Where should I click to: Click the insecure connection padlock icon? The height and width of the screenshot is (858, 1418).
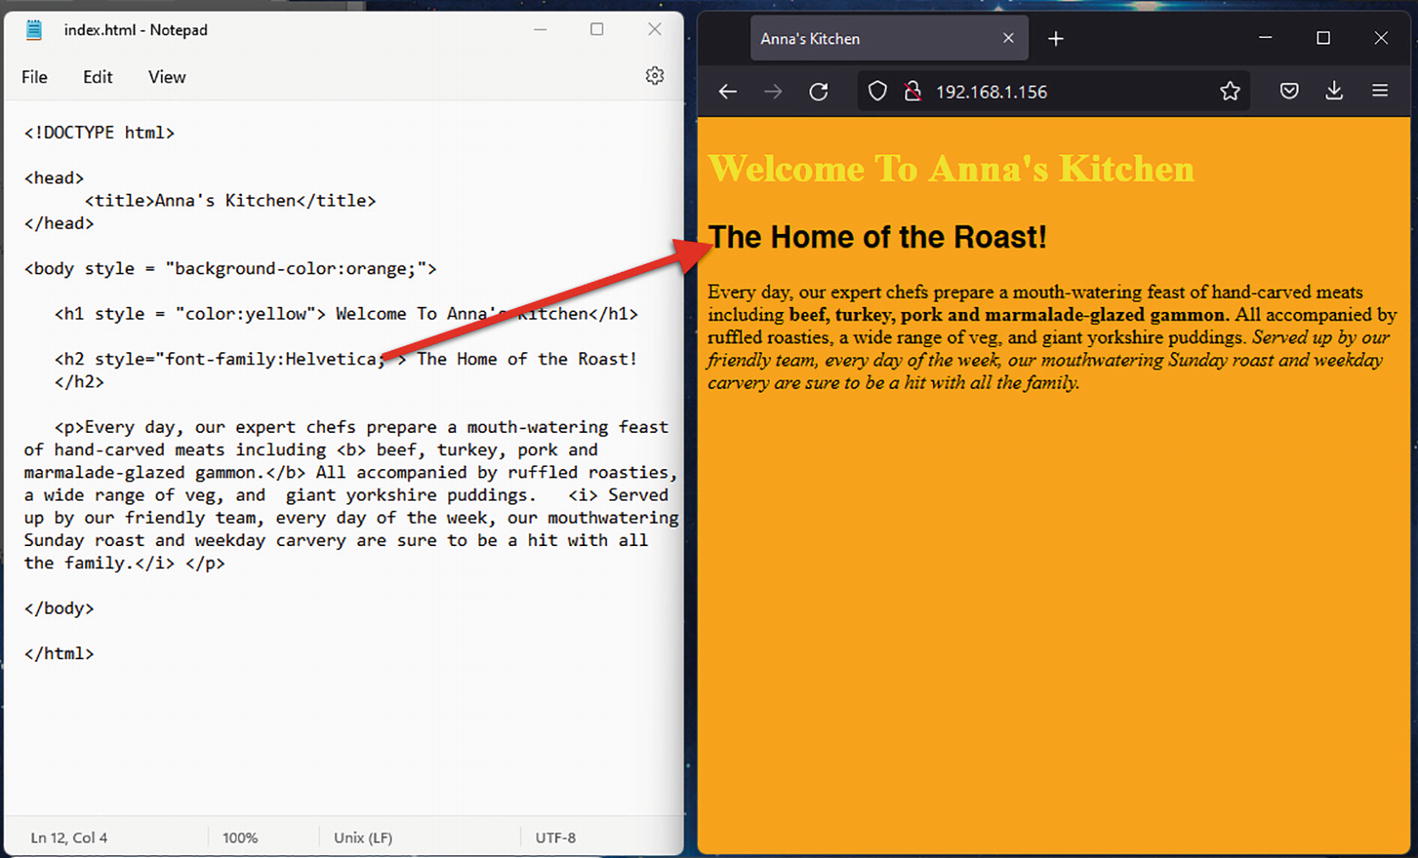click(x=912, y=92)
